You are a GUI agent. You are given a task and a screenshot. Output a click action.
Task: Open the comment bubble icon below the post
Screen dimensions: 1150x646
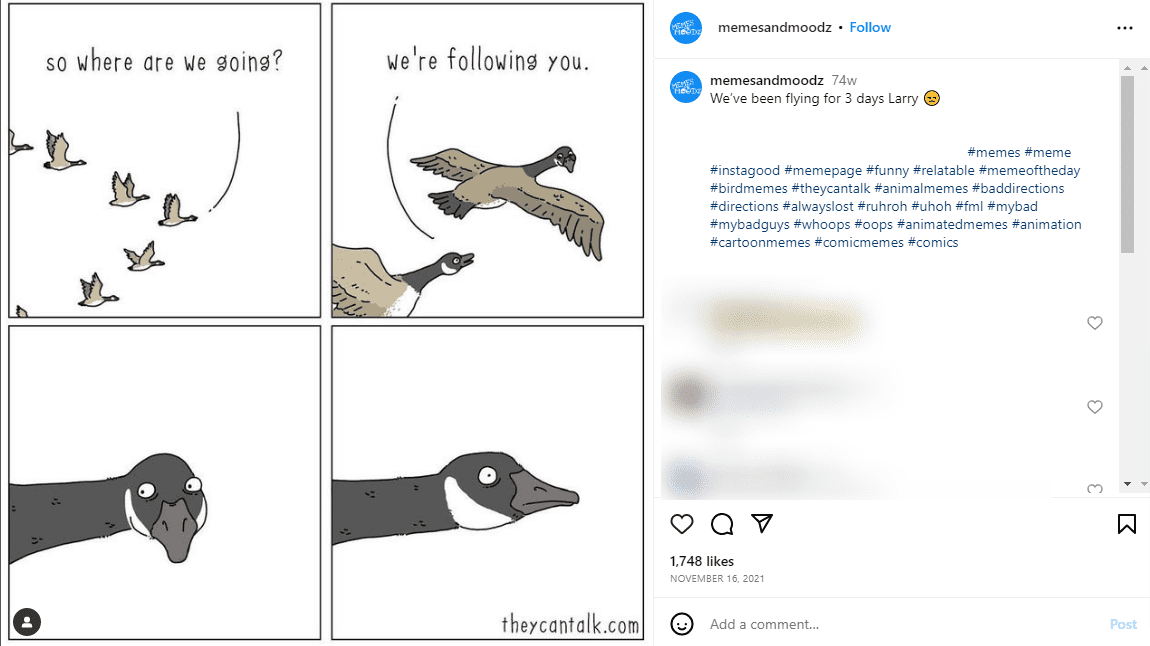tap(722, 523)
